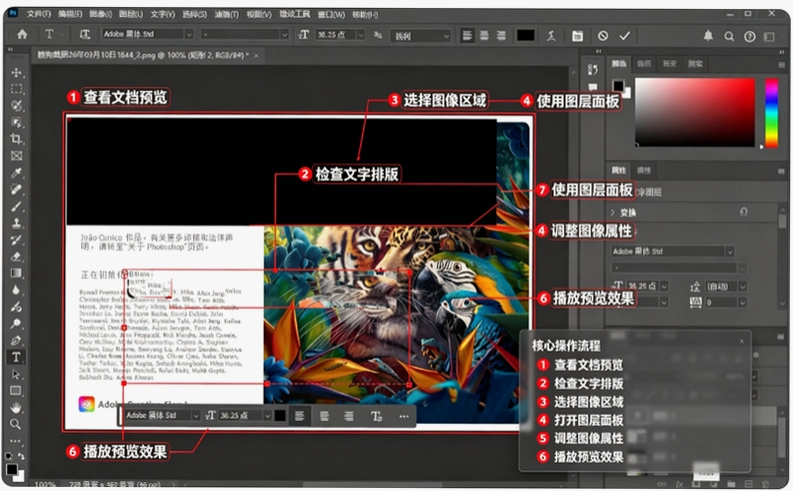Commit the current text edit checkmark
This screenshot has height=491, width=793.
coord(625,36)
